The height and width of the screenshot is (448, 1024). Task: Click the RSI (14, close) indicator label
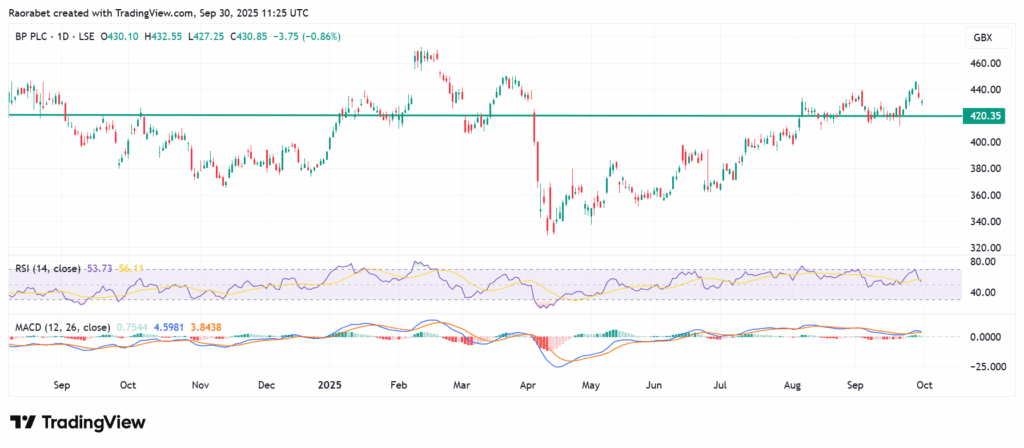46,269
